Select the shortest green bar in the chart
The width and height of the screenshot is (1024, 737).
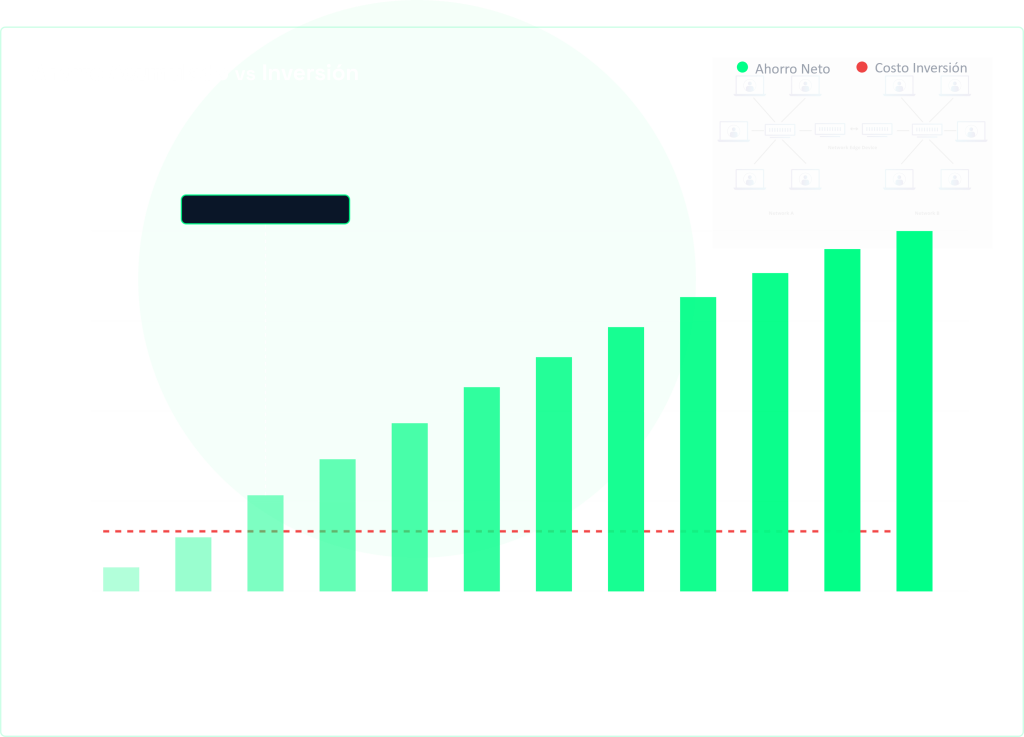121,580
